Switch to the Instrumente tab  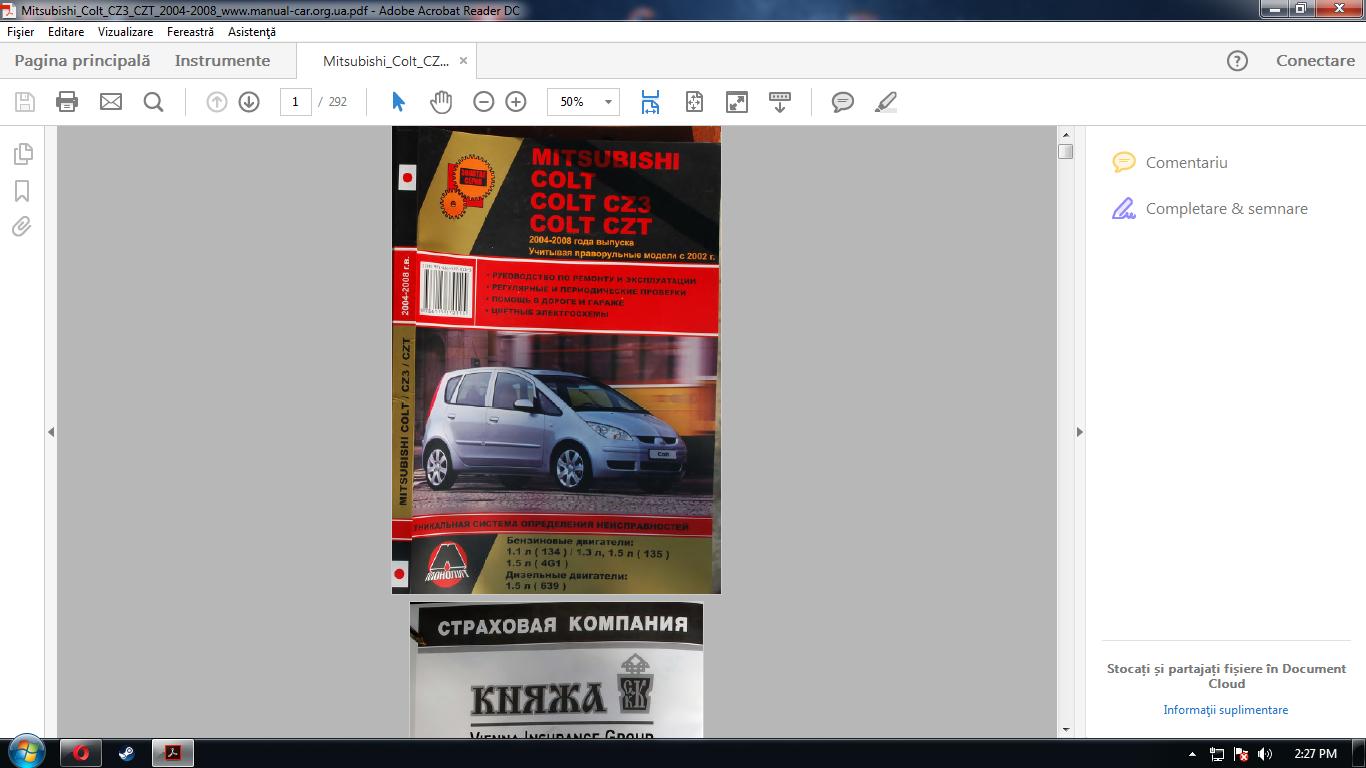coord(222,61)
